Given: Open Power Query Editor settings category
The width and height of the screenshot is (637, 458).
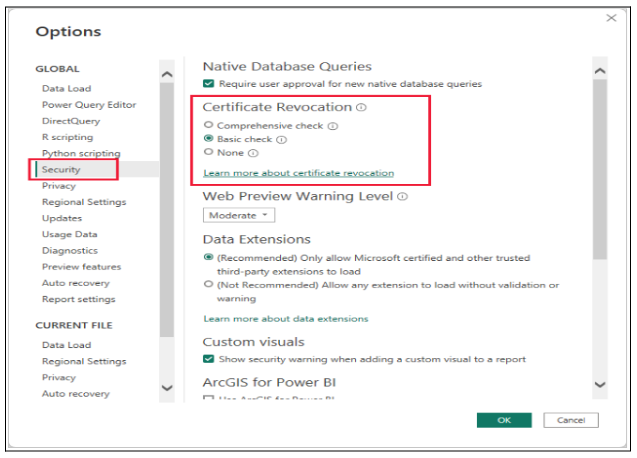Looking at the screenshot, I should point(89,105).
